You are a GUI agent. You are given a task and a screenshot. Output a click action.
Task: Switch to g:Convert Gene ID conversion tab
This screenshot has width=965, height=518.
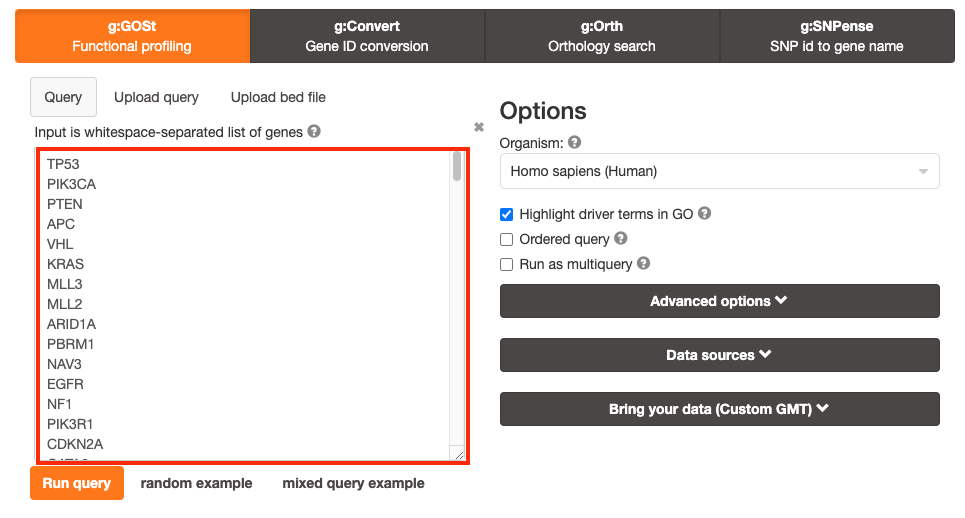(x=367, y=36)
